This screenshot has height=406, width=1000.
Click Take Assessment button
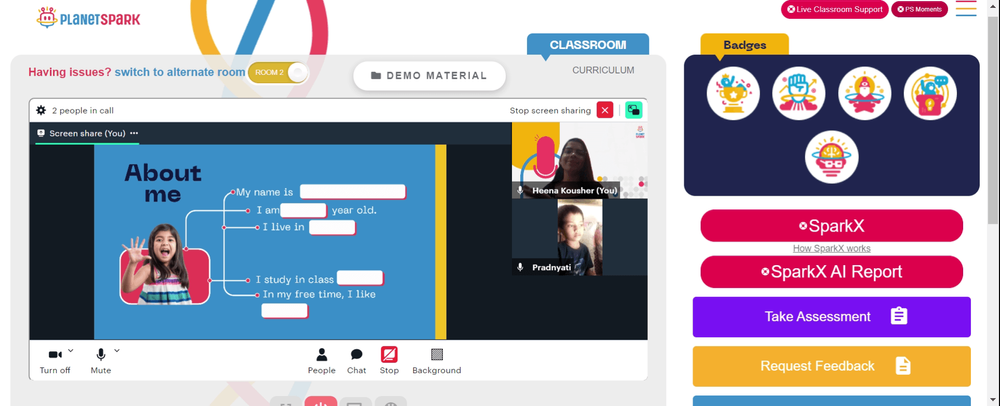(832, 317)
